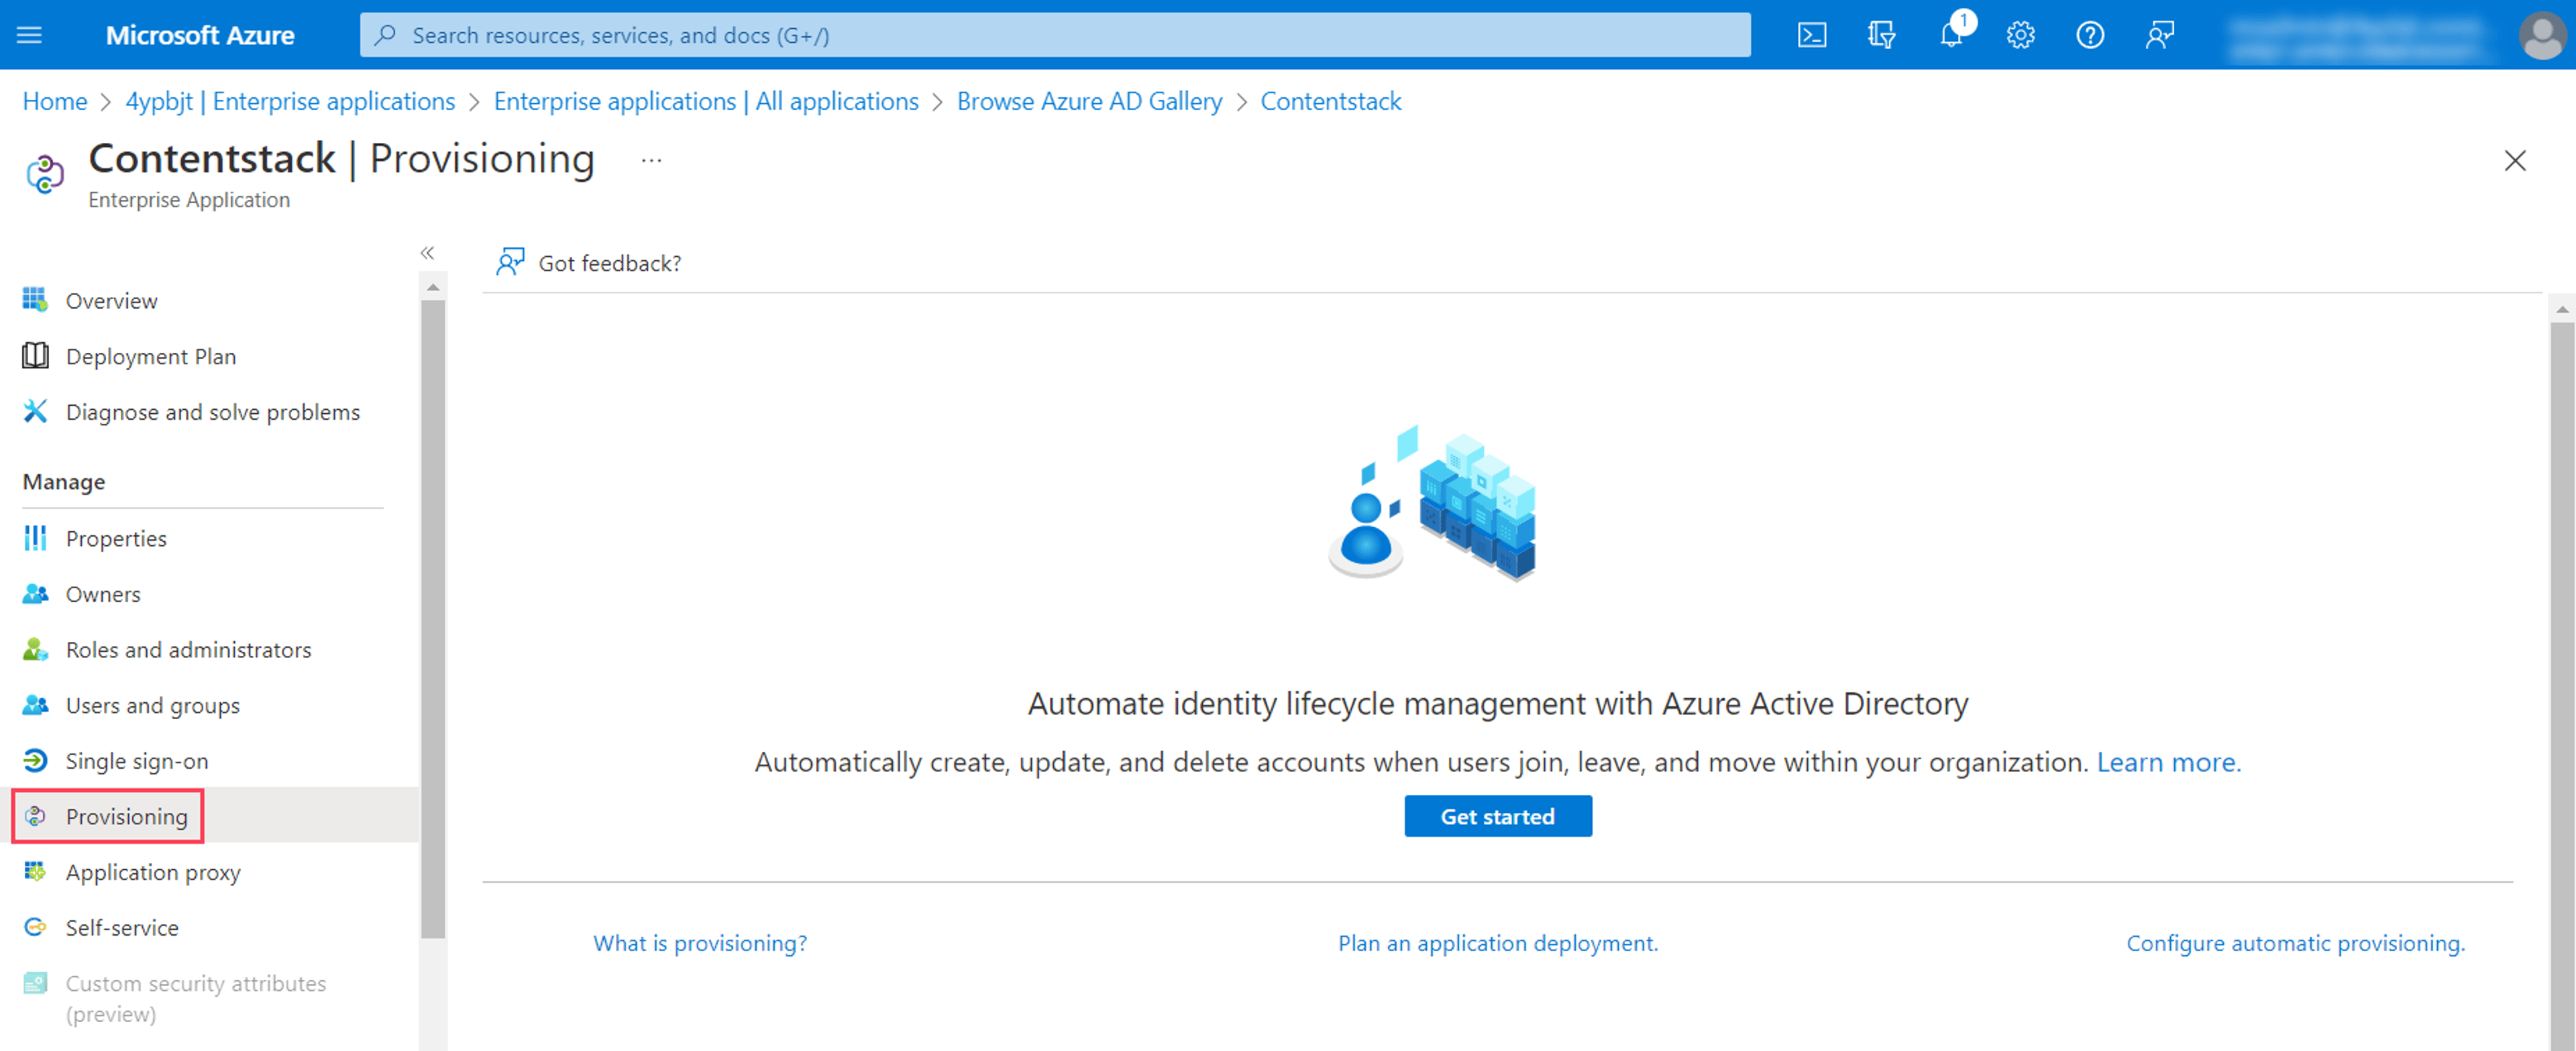Click the sidebar scrollbar thumb
Image resolution: width=2576 pixels, height=1051 pixels.
(x=433, y=618)
